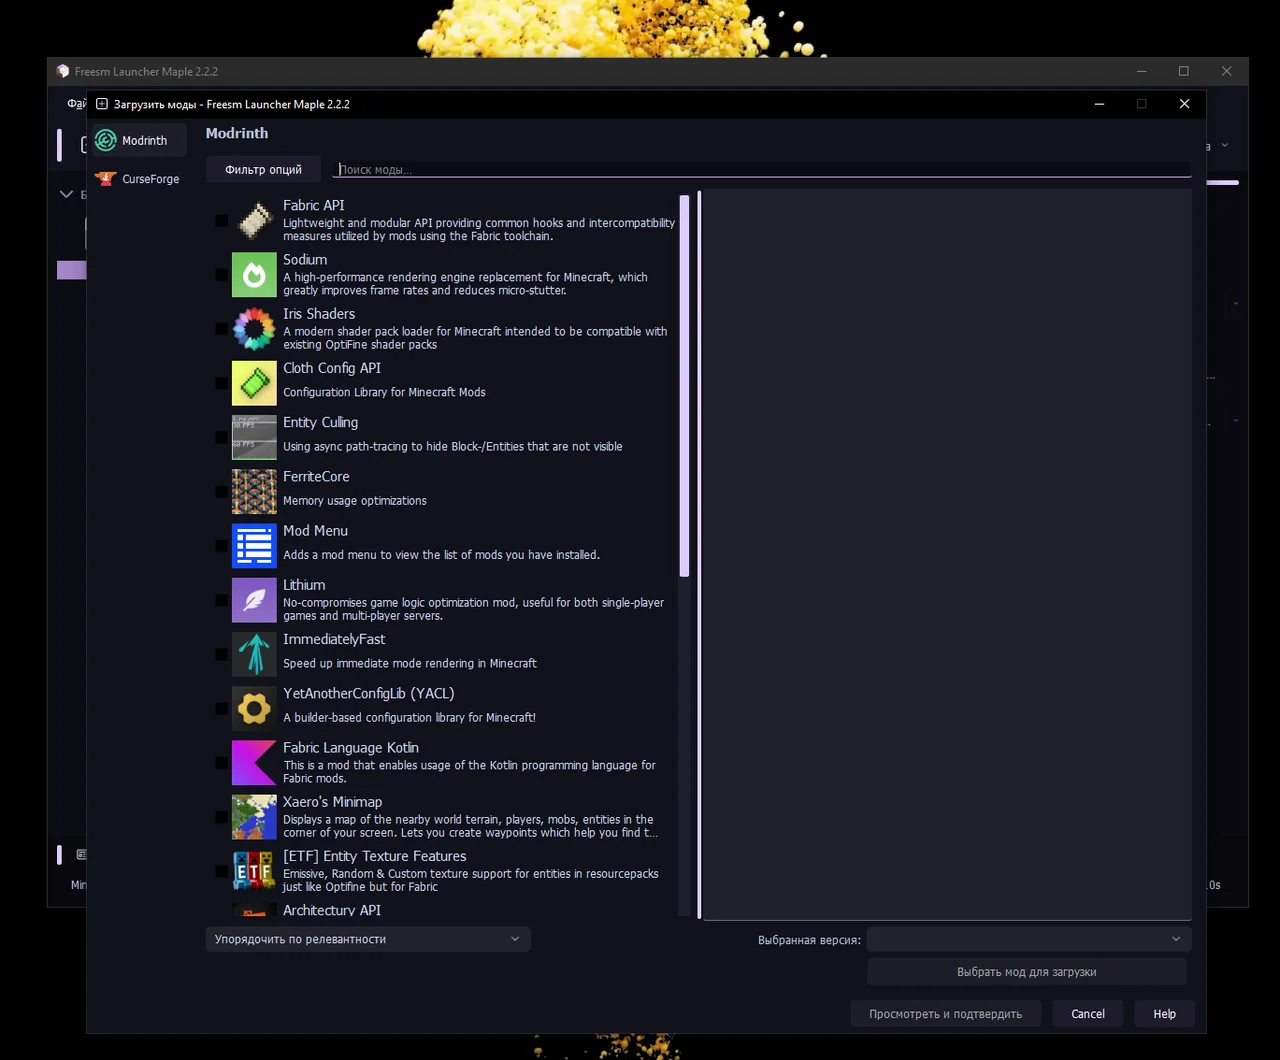Click the Iris Shaders colorful icon

click(254, 329)
